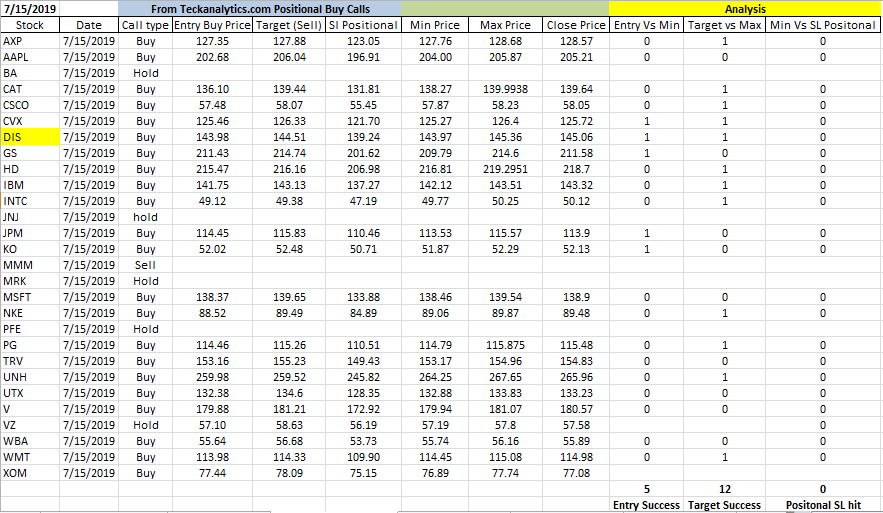Click the Target Success total 12
This screenshot has height=513, width=883.
(x=724, y=489)
